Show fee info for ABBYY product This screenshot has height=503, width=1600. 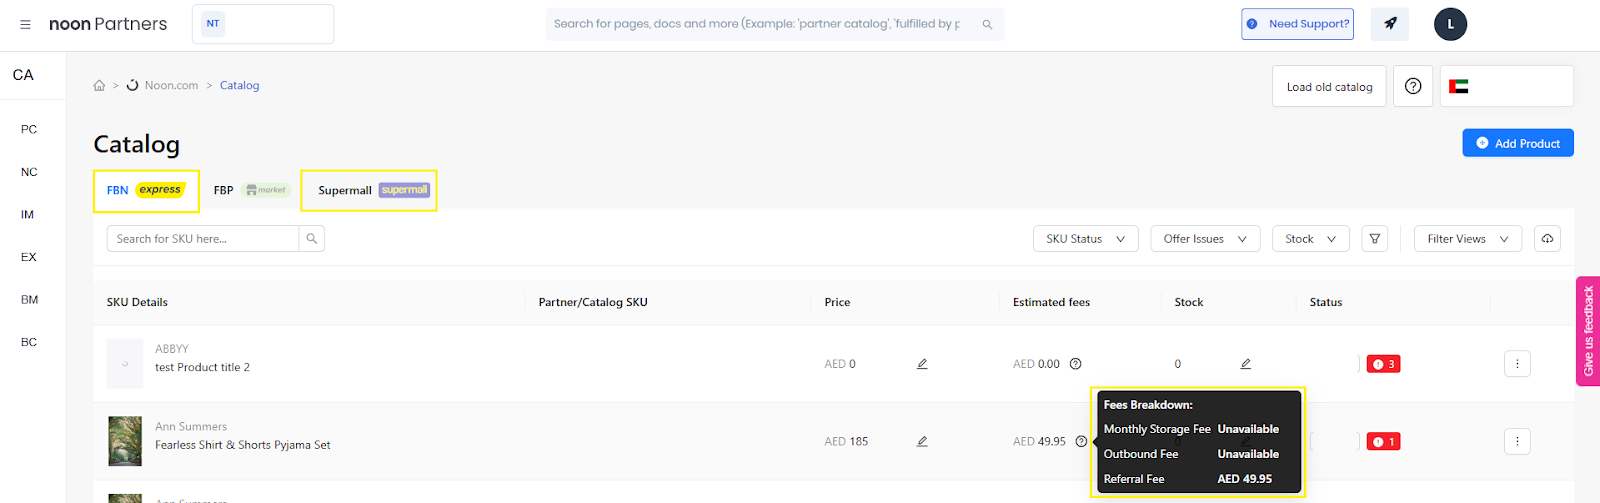[1076, 364]
